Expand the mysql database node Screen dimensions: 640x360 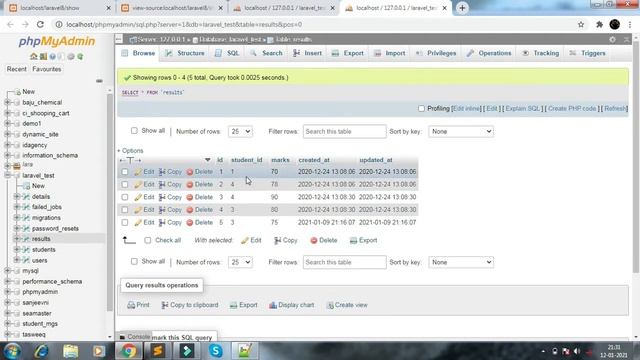coord(7,271)
